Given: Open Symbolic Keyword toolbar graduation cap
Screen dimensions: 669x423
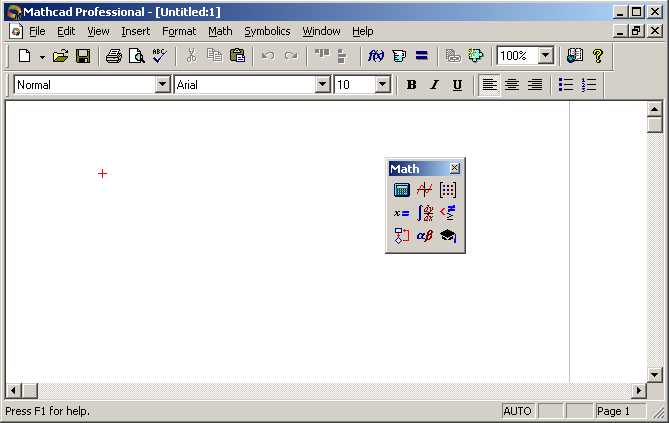Looking at the screenshot, I should pyautogui.click(x=448, y=236).
